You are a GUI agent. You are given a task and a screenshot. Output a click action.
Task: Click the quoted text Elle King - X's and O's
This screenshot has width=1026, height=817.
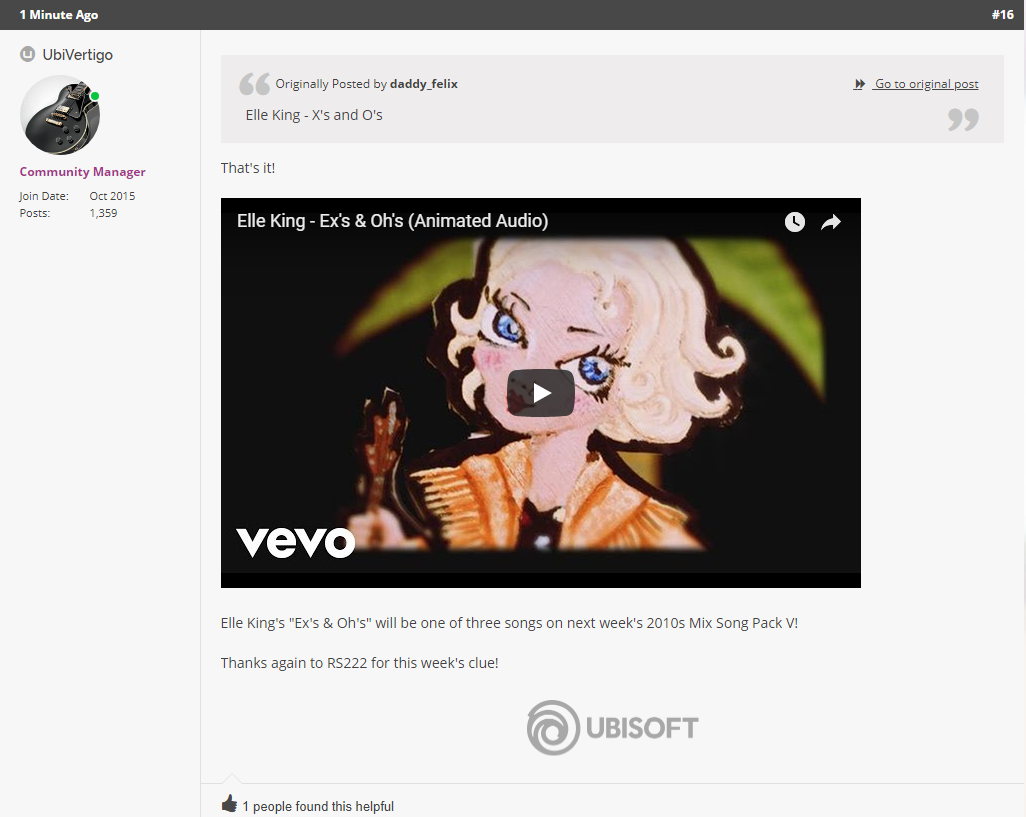(314, 115)
